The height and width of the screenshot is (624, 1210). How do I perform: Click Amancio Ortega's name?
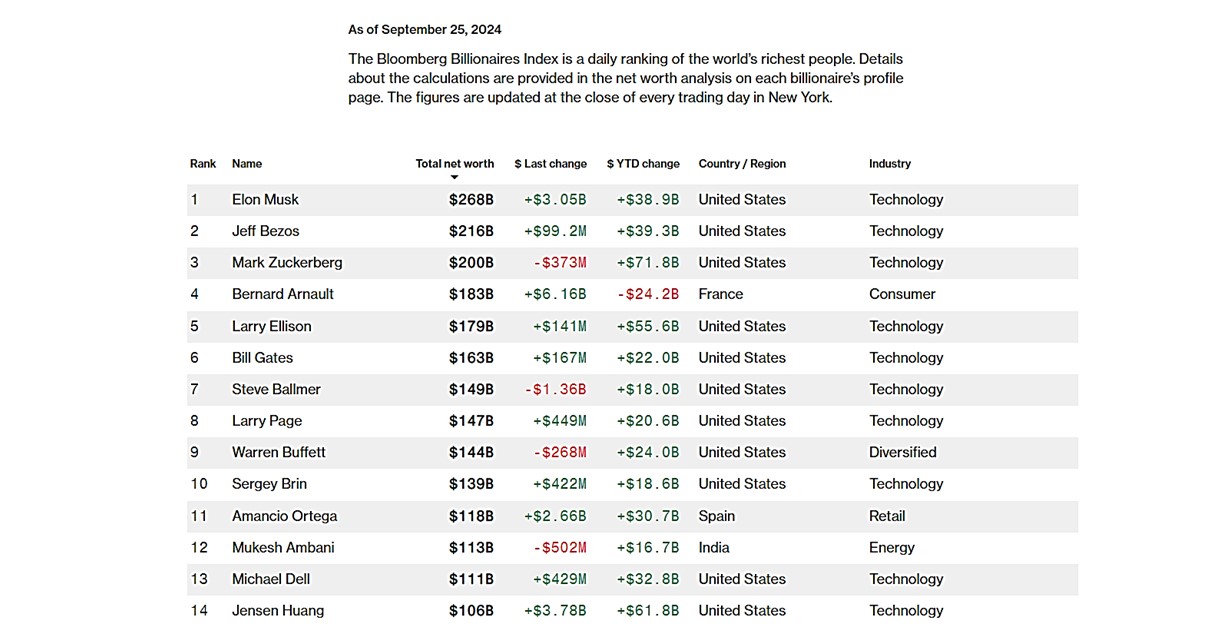coord(284,516)
